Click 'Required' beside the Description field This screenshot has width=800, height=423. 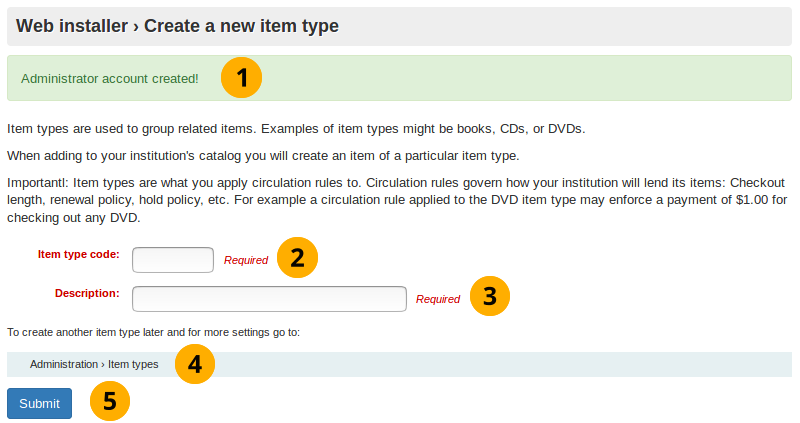point(438,299)
